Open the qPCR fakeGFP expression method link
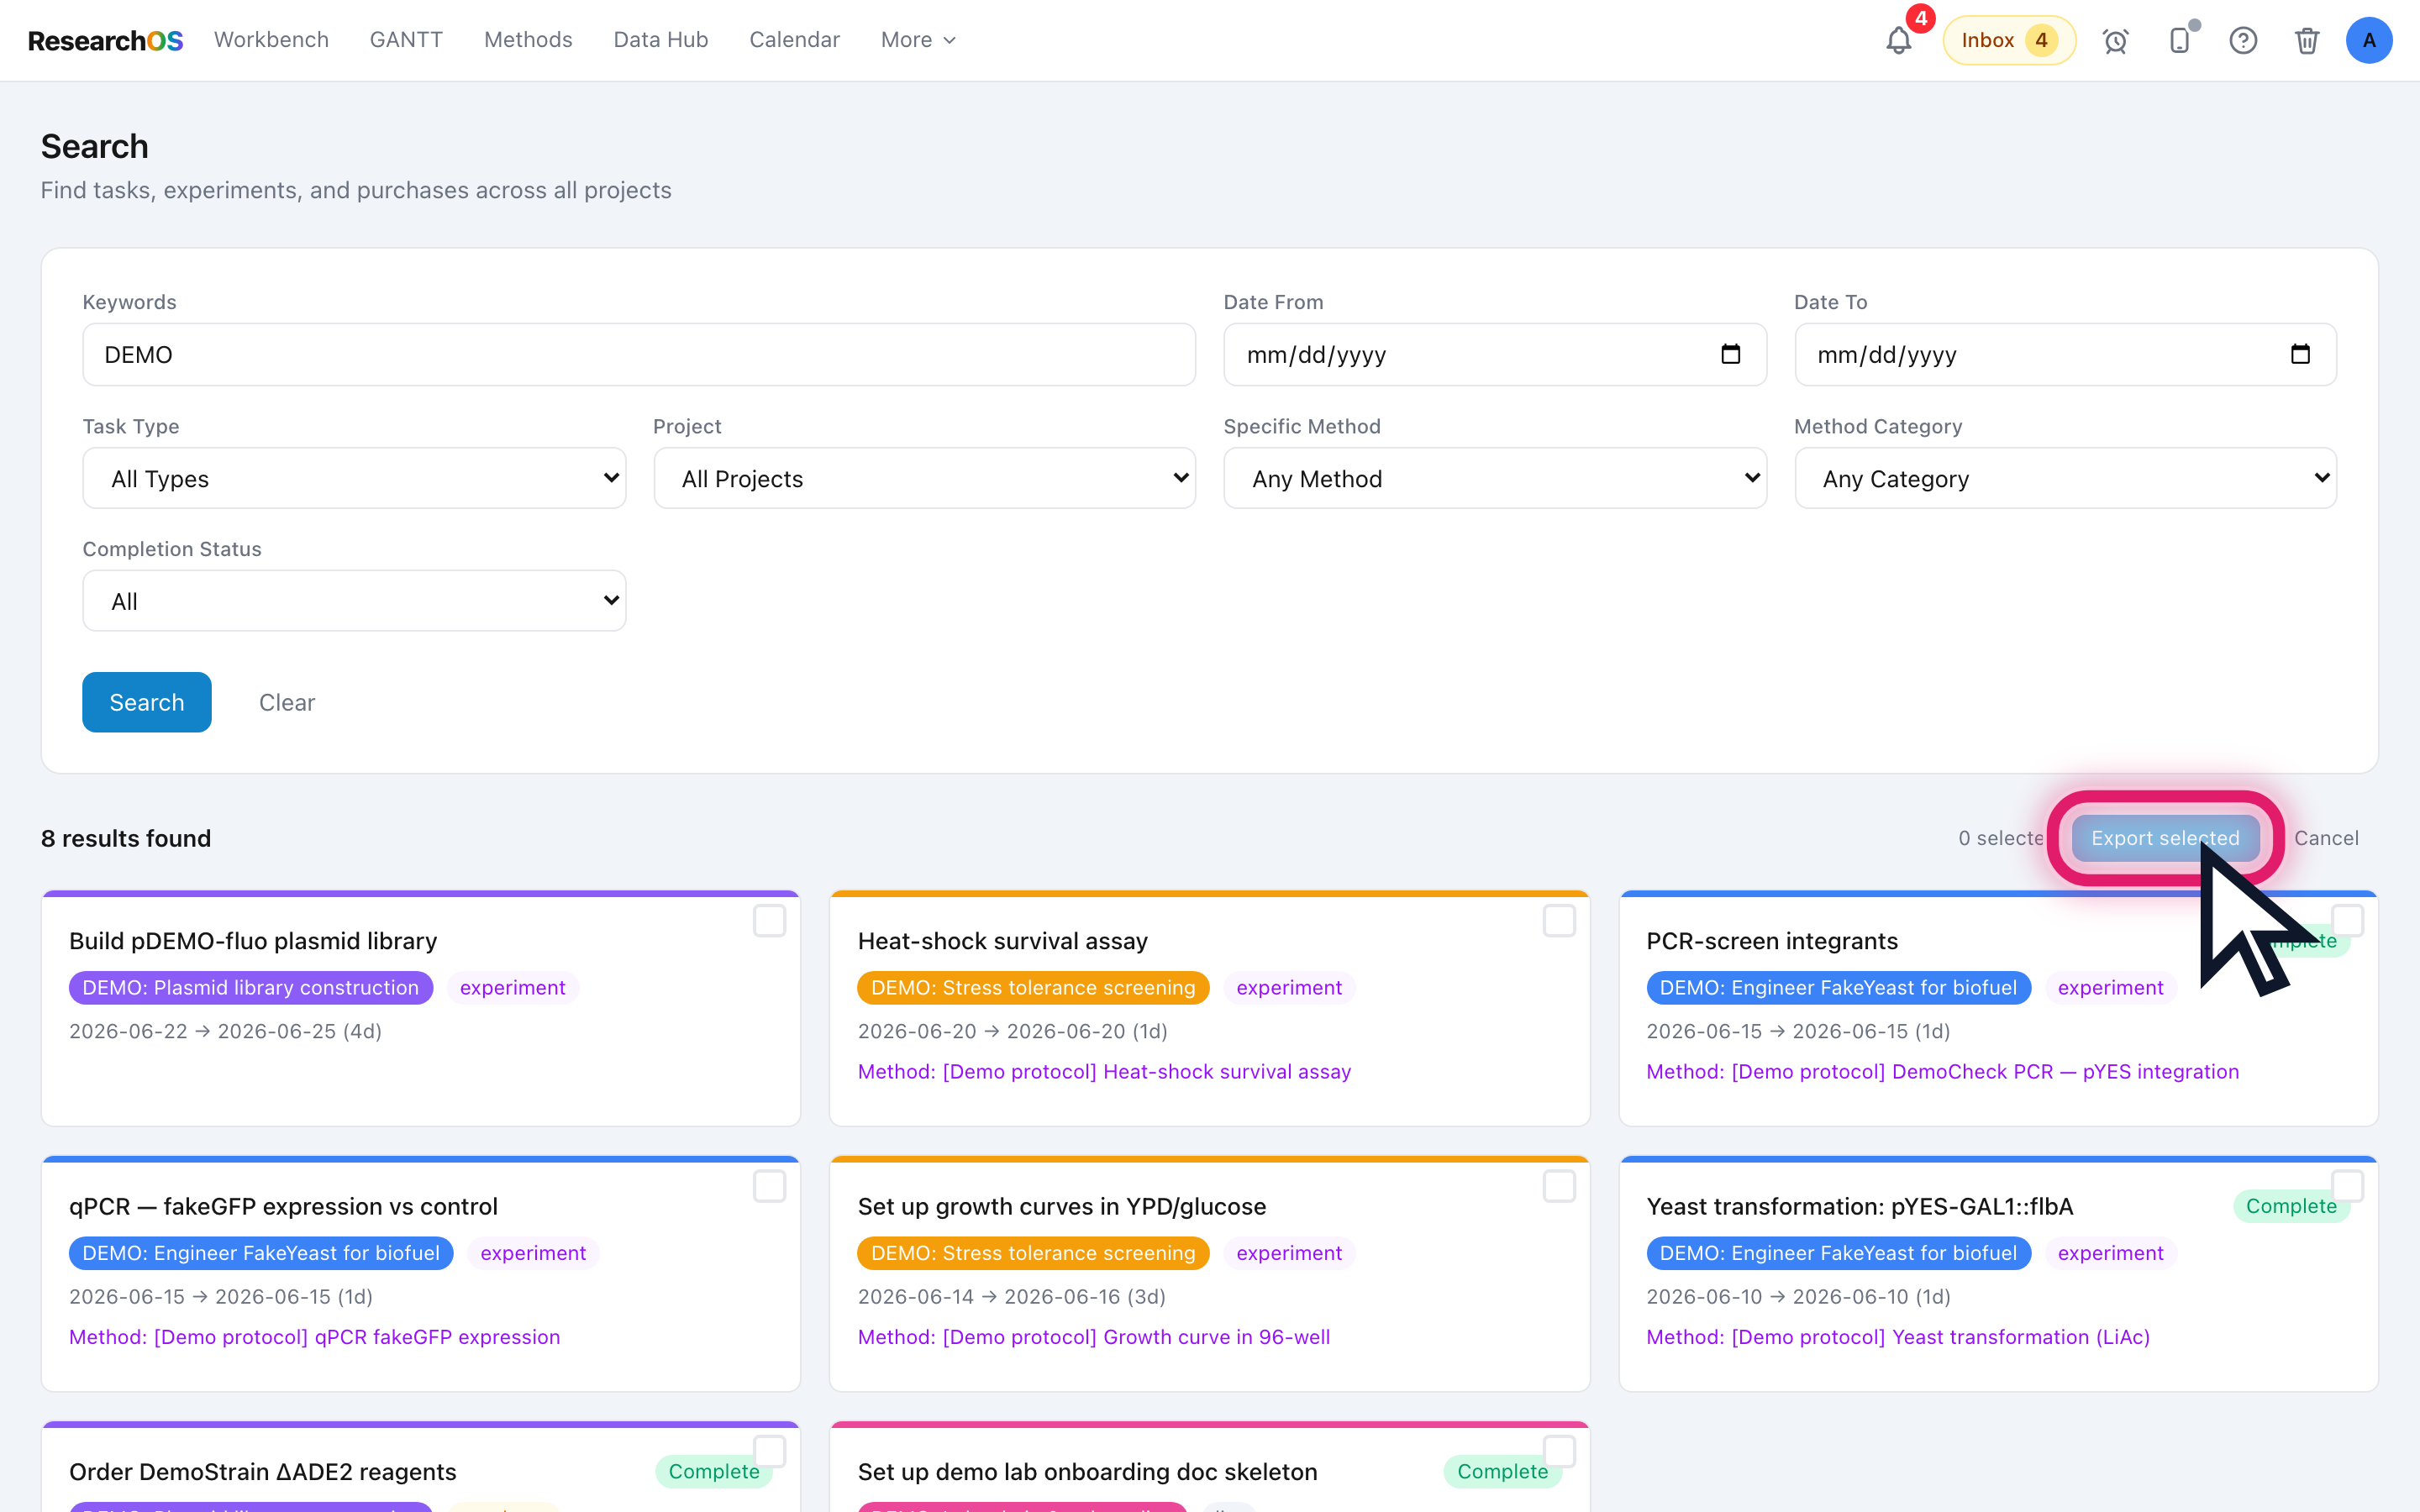 coord(314,1337)
